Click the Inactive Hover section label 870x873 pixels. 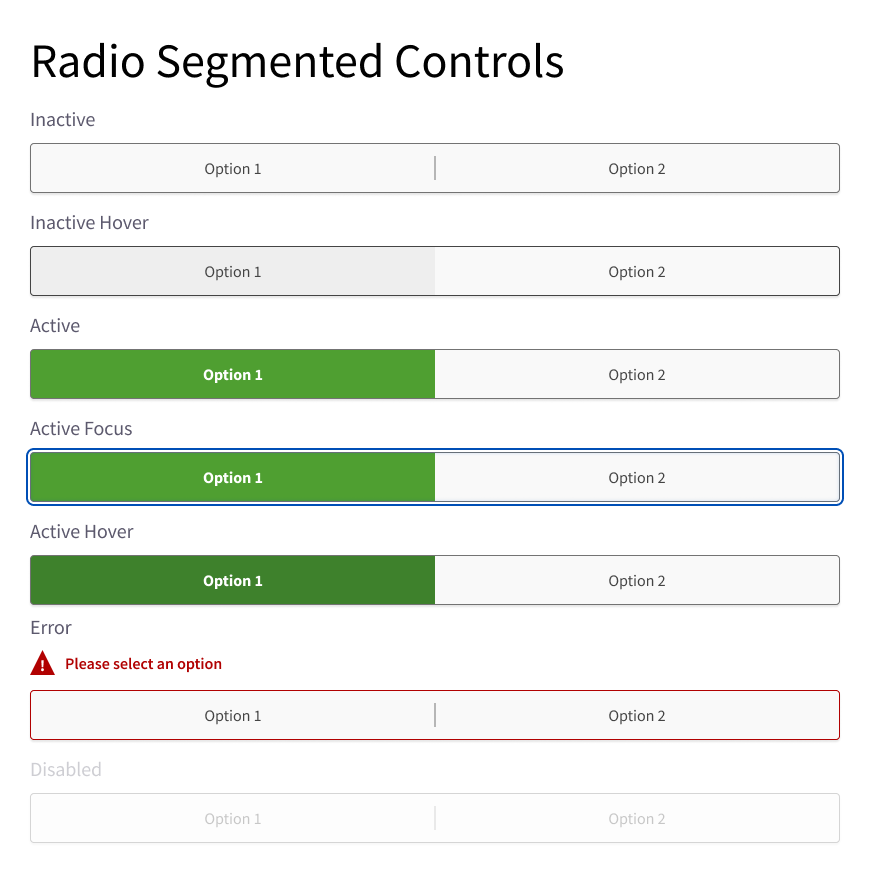pyautogui.click(x=89, y=223)
